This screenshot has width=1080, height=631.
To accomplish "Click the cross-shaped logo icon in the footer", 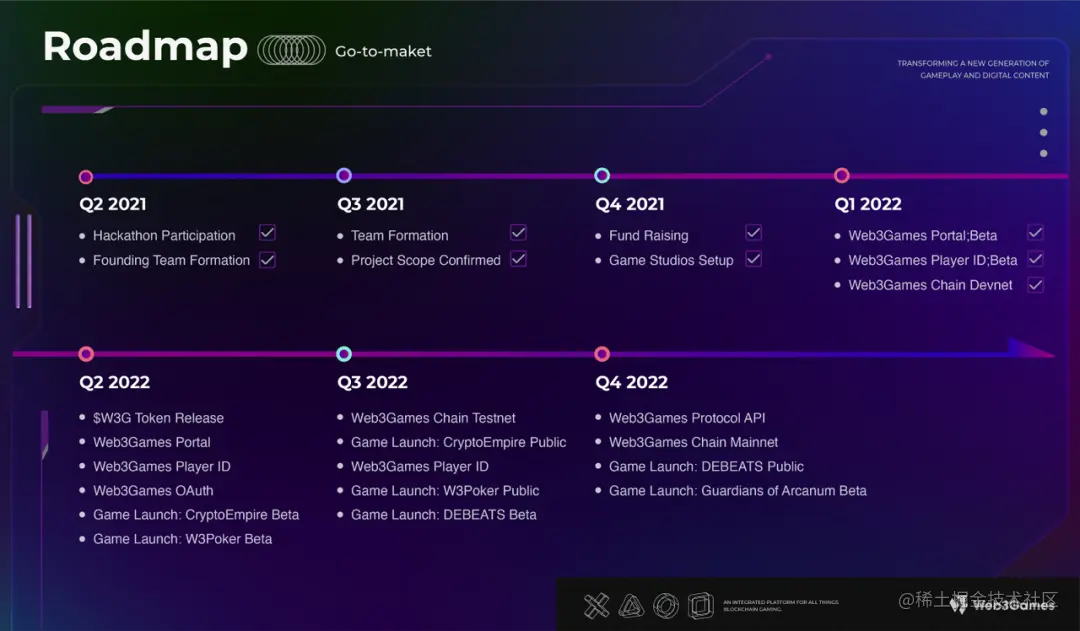I will click(x=597, y=605).
